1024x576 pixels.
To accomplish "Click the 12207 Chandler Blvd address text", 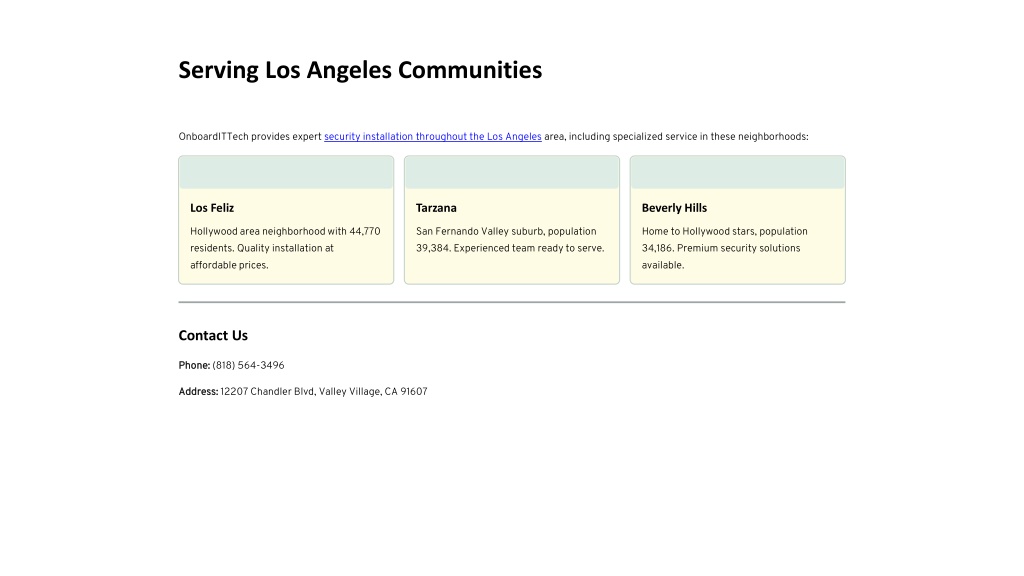I will point(324,391).
